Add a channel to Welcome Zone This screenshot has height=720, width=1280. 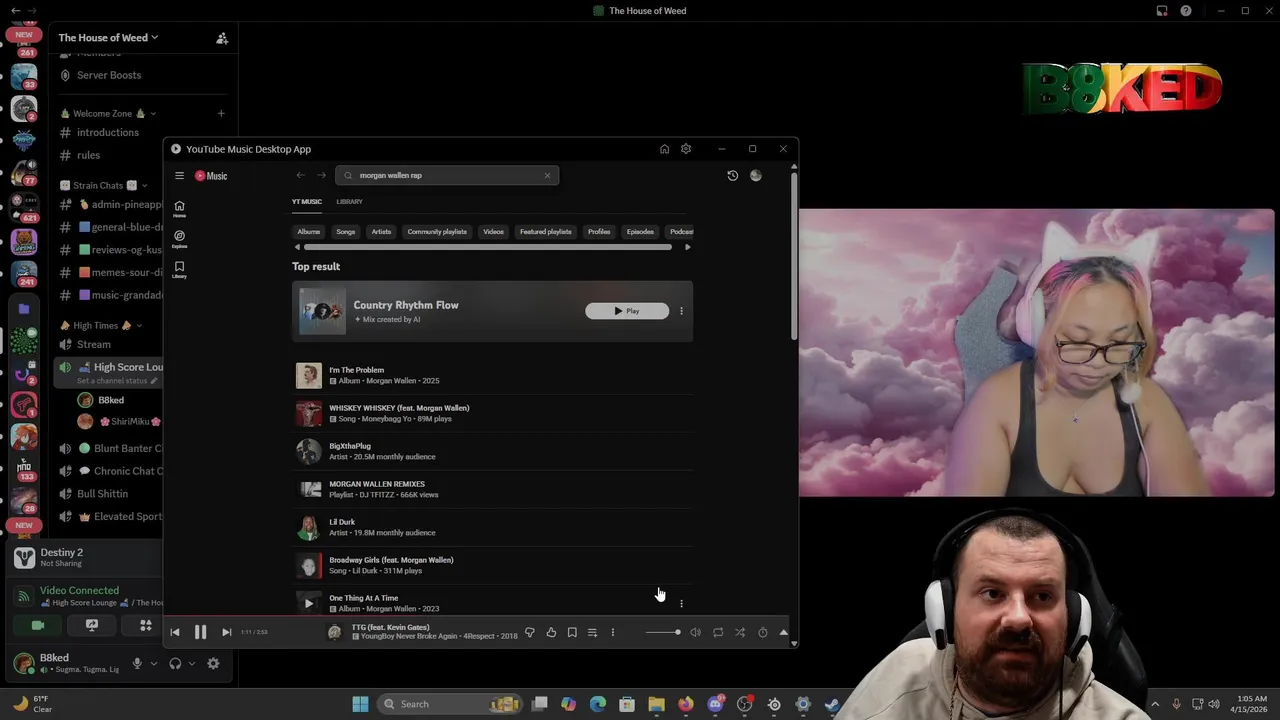[221, 113]
